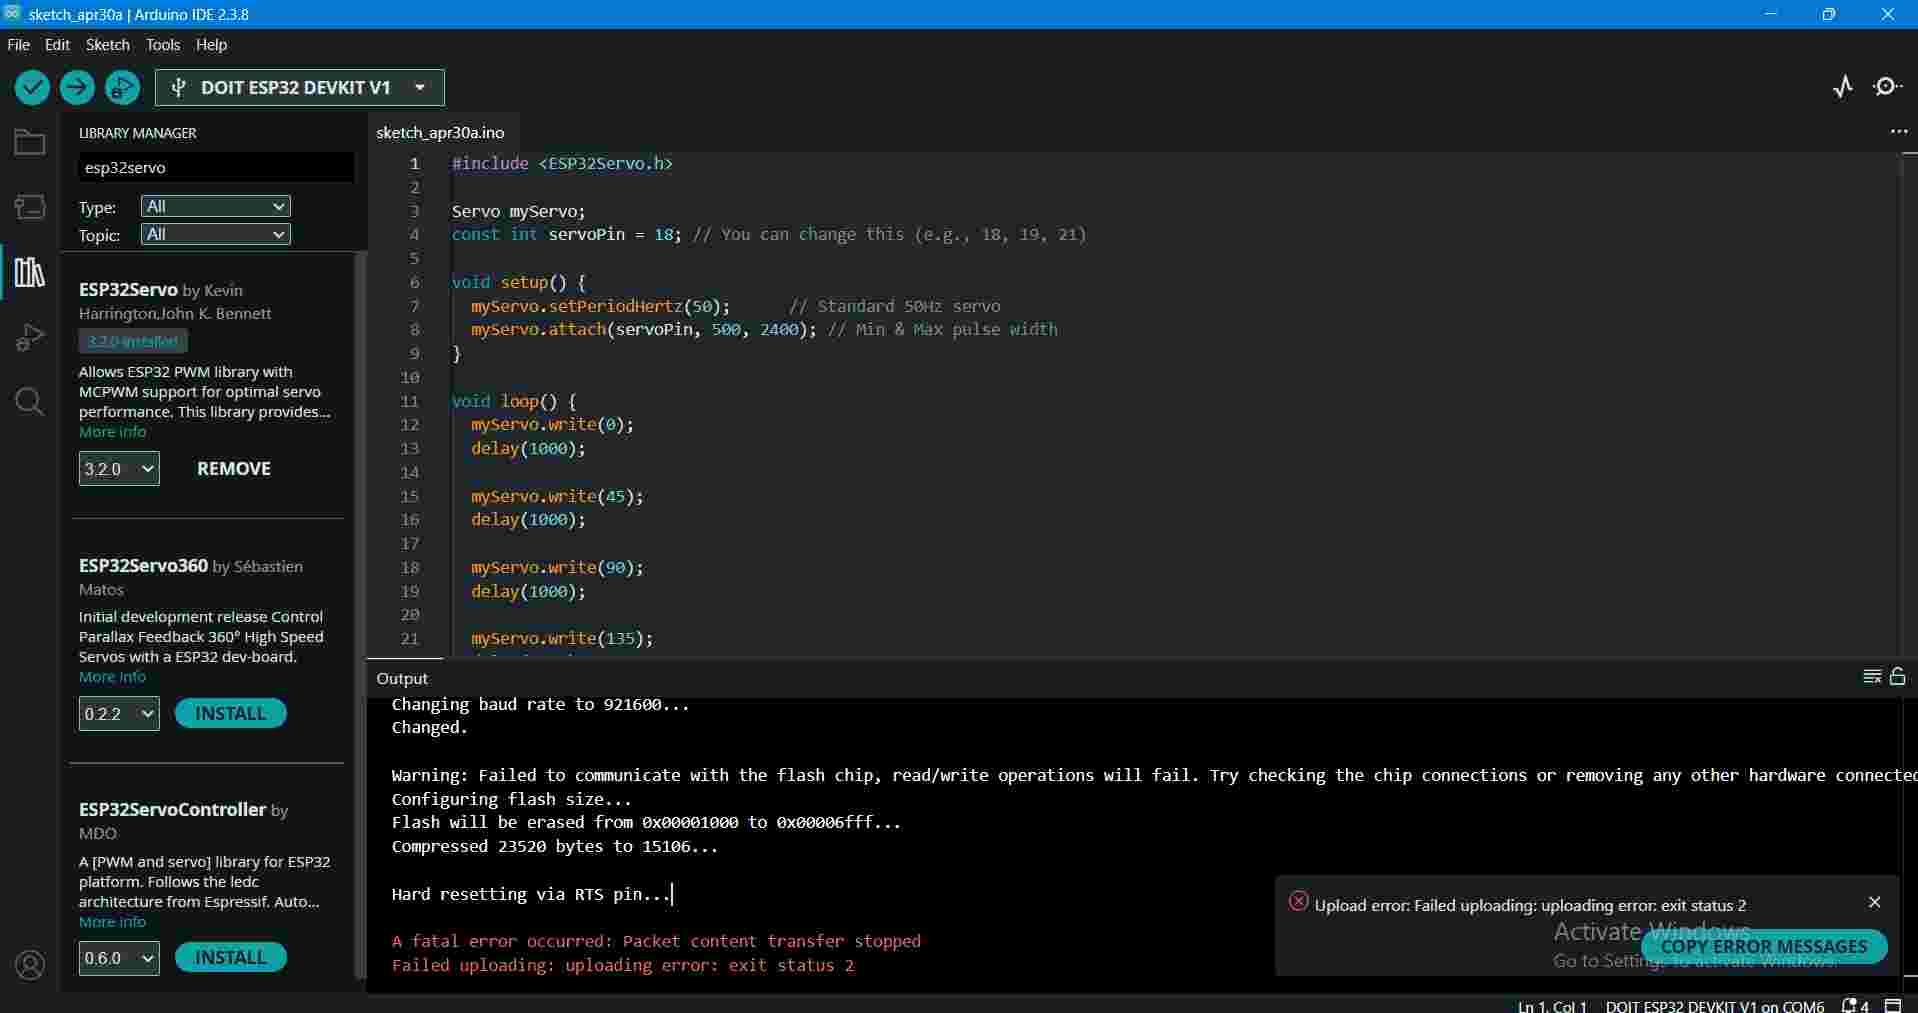The image size is (1918, 1013).
Task: Open the Edit menu
Action: point(57,45)
